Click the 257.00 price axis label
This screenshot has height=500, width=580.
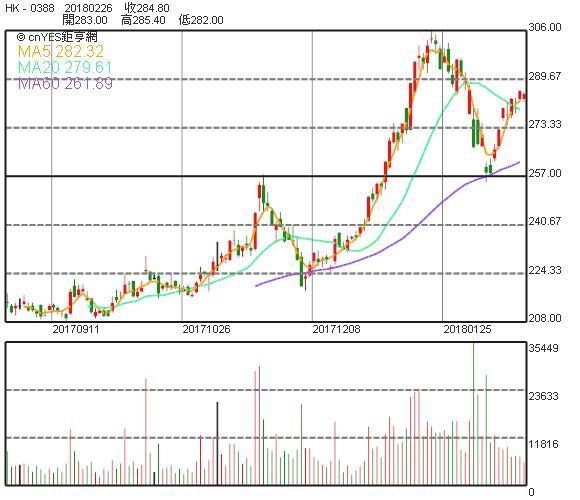point(545,173)
